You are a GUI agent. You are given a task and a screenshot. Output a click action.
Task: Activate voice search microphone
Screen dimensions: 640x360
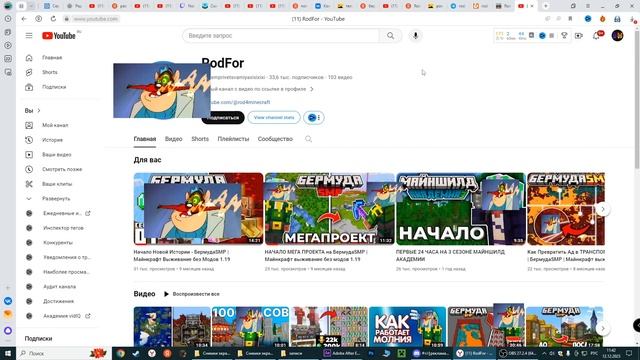416,36
